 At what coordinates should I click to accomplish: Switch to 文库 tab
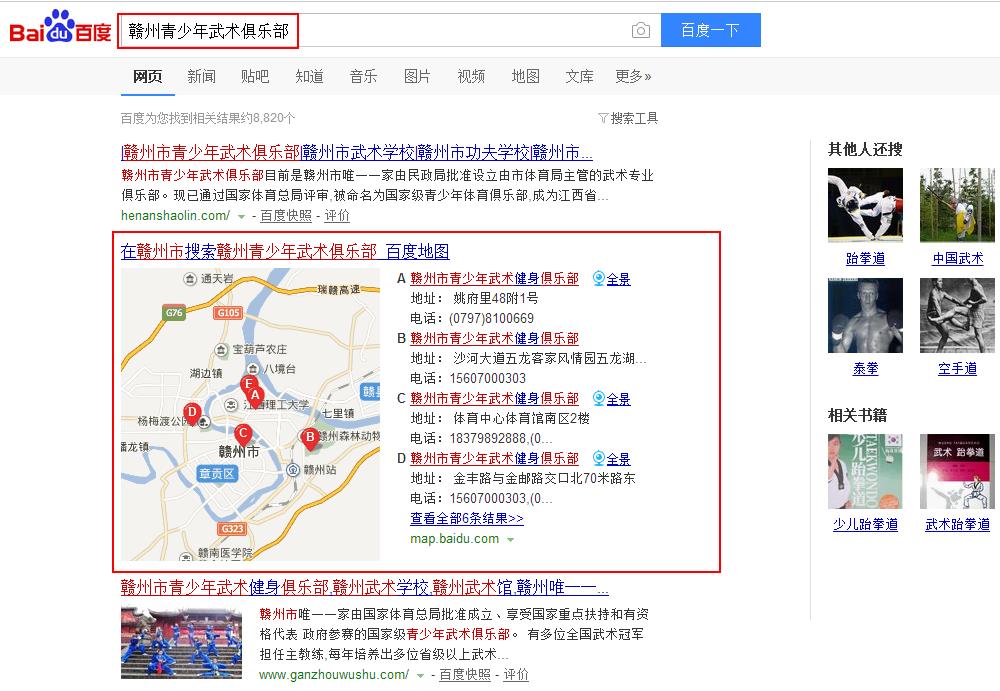coord(579,77)
